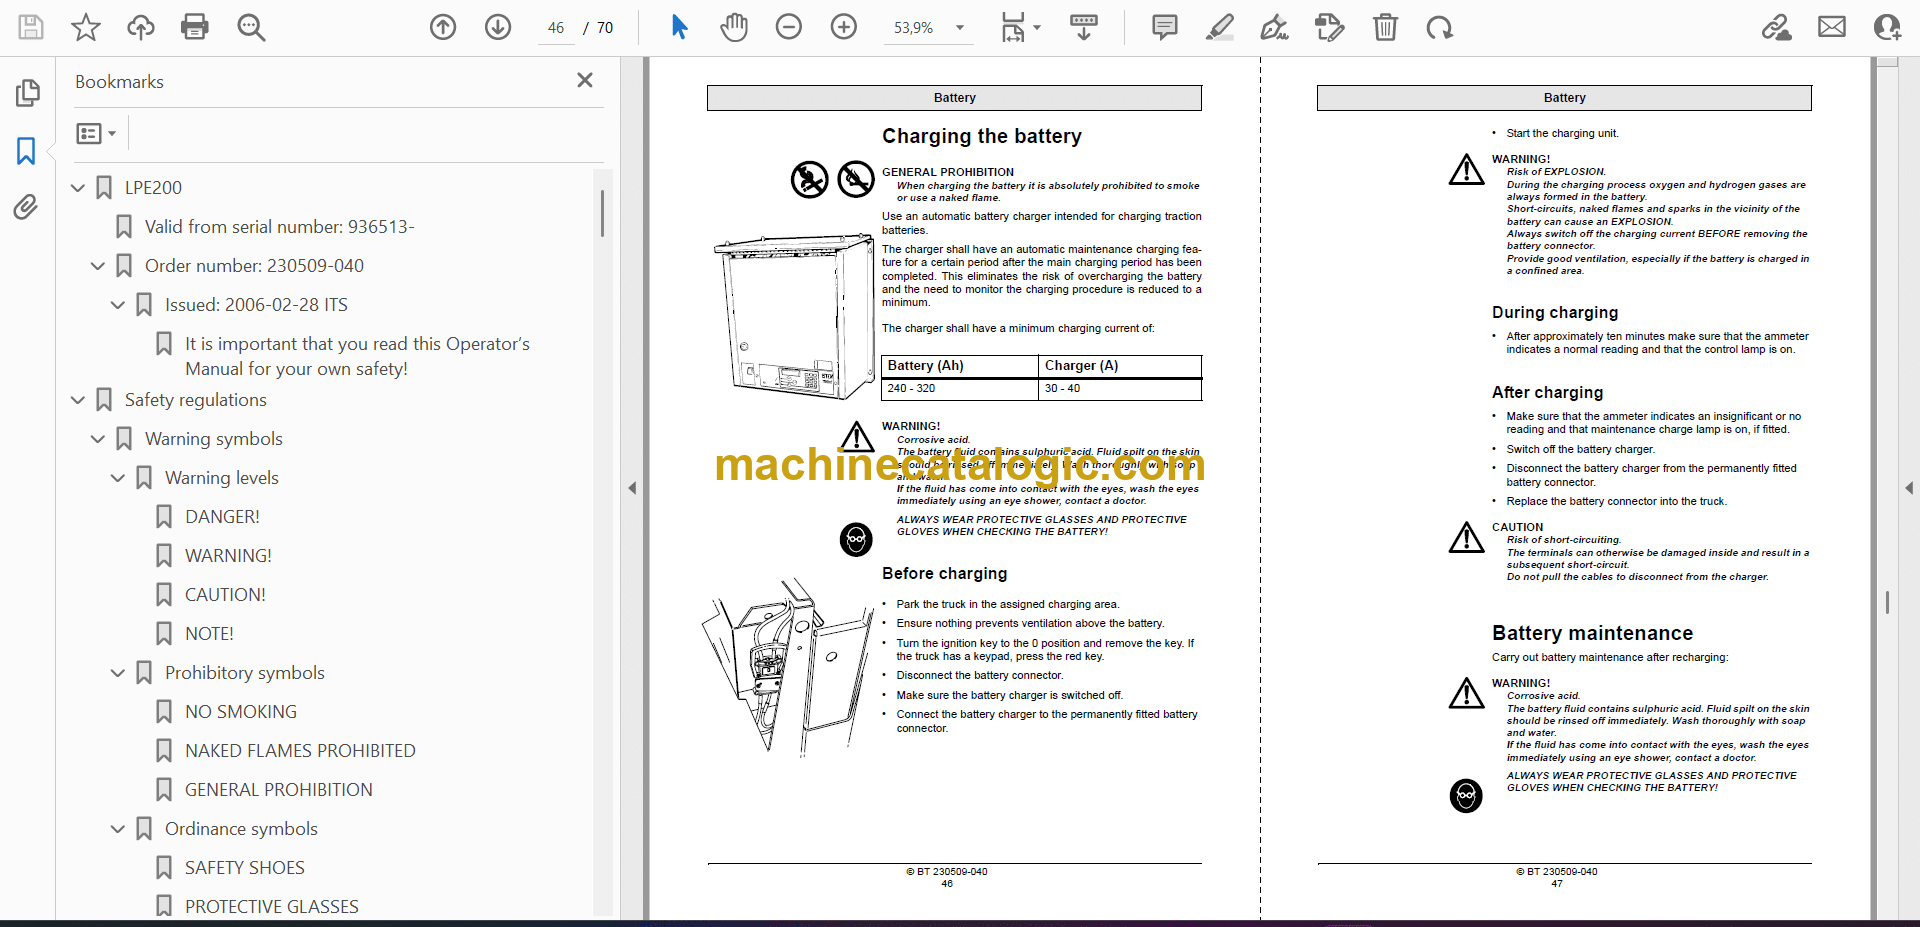This screenshot has height=927, width=1920.
Task: Select the SAFETY SHOES bookmark
Action: (245, 868)
